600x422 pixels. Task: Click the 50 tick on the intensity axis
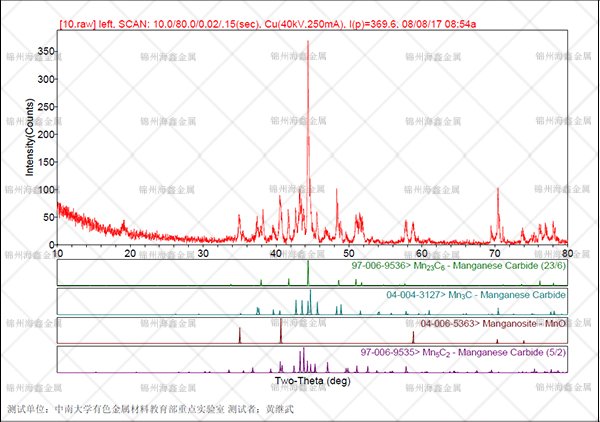point(46,217)
